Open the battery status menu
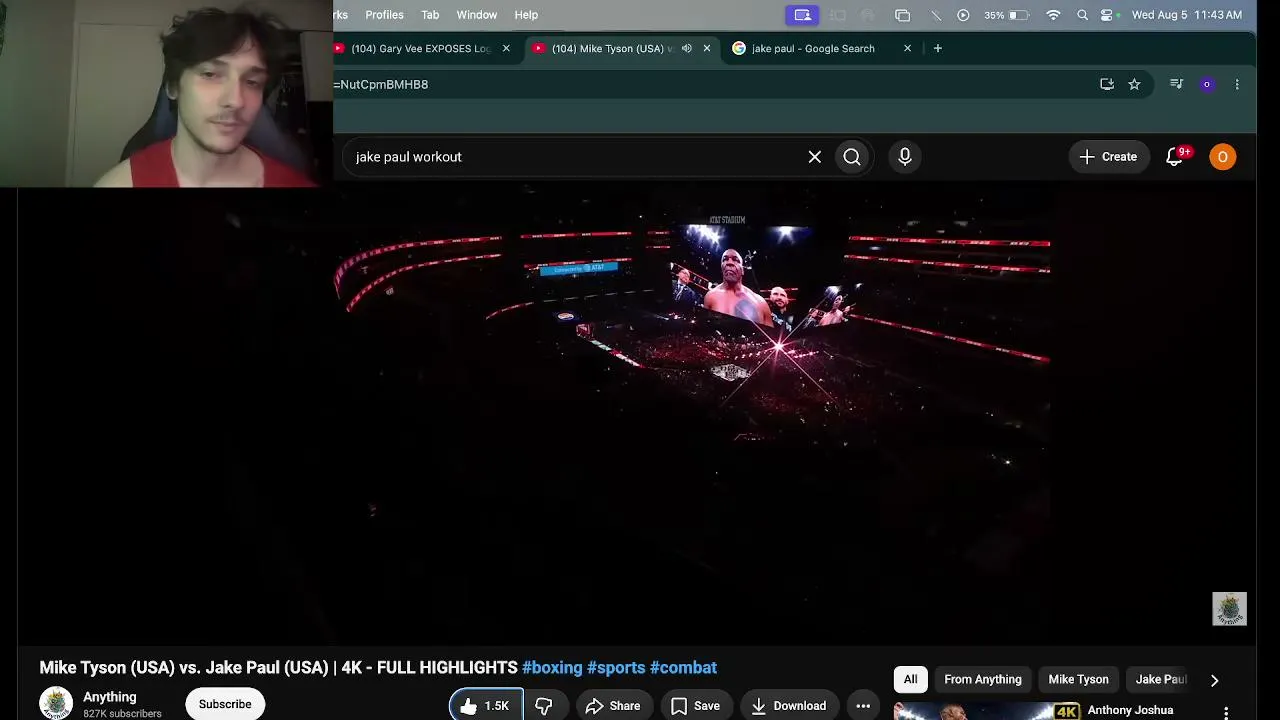1280x720 pixels. pos(1007,15)
